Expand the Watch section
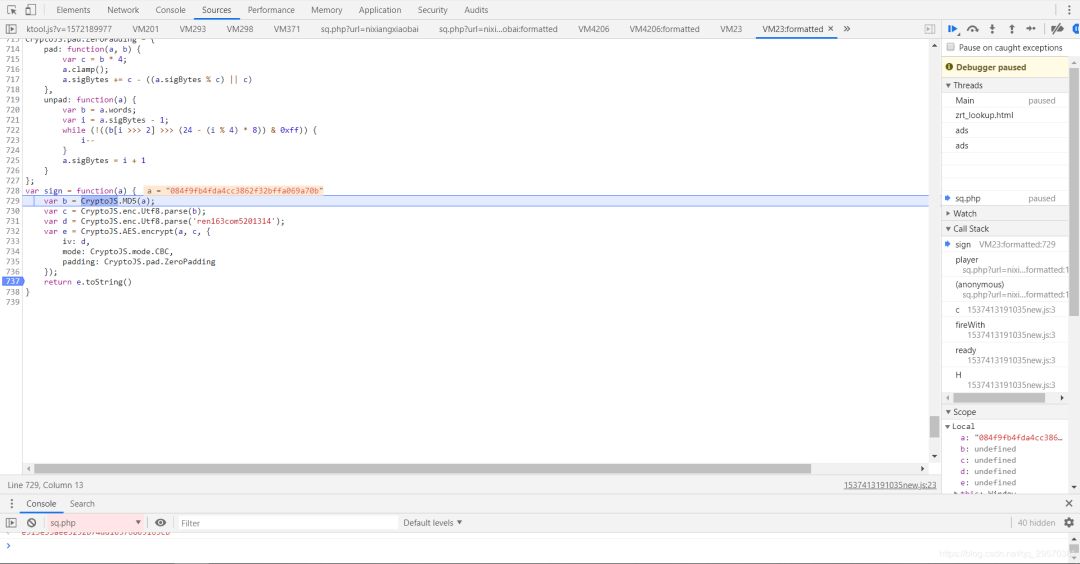This screenshot has width=1080, height=564. coord(964,214)
